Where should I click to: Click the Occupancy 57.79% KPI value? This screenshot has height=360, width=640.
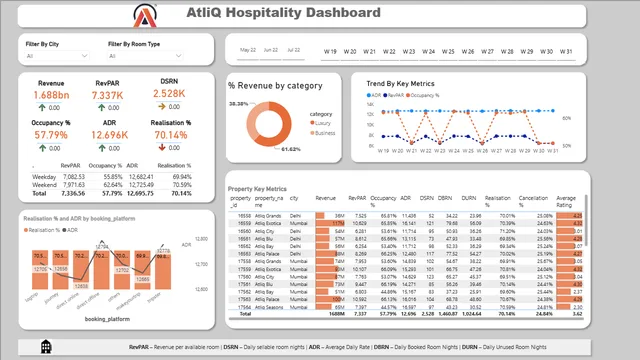(51, 135)
